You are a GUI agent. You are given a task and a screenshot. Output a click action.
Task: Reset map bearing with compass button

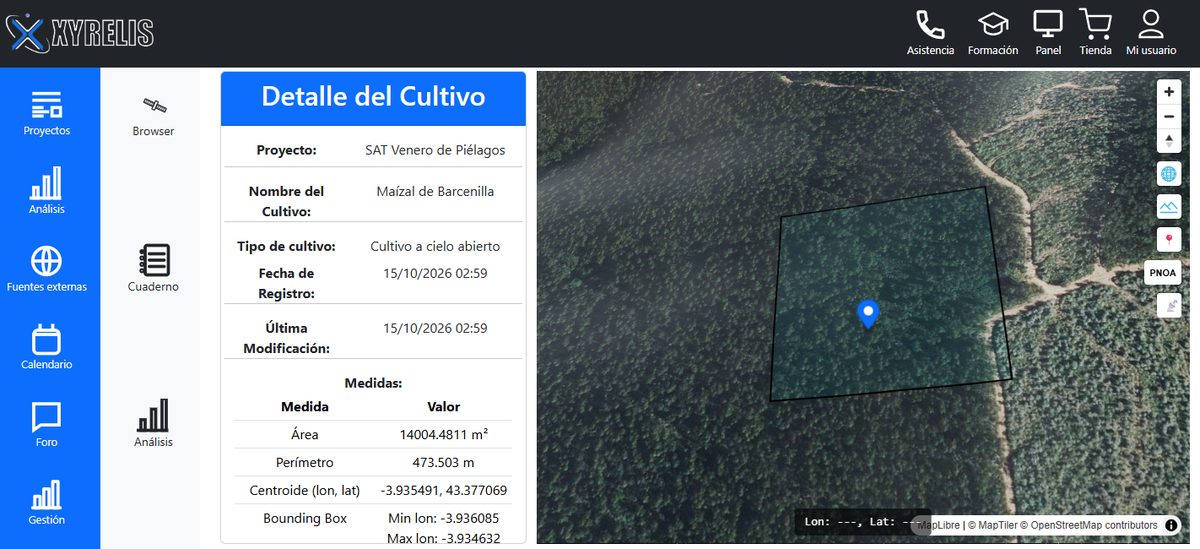(x=1169, y=141)
